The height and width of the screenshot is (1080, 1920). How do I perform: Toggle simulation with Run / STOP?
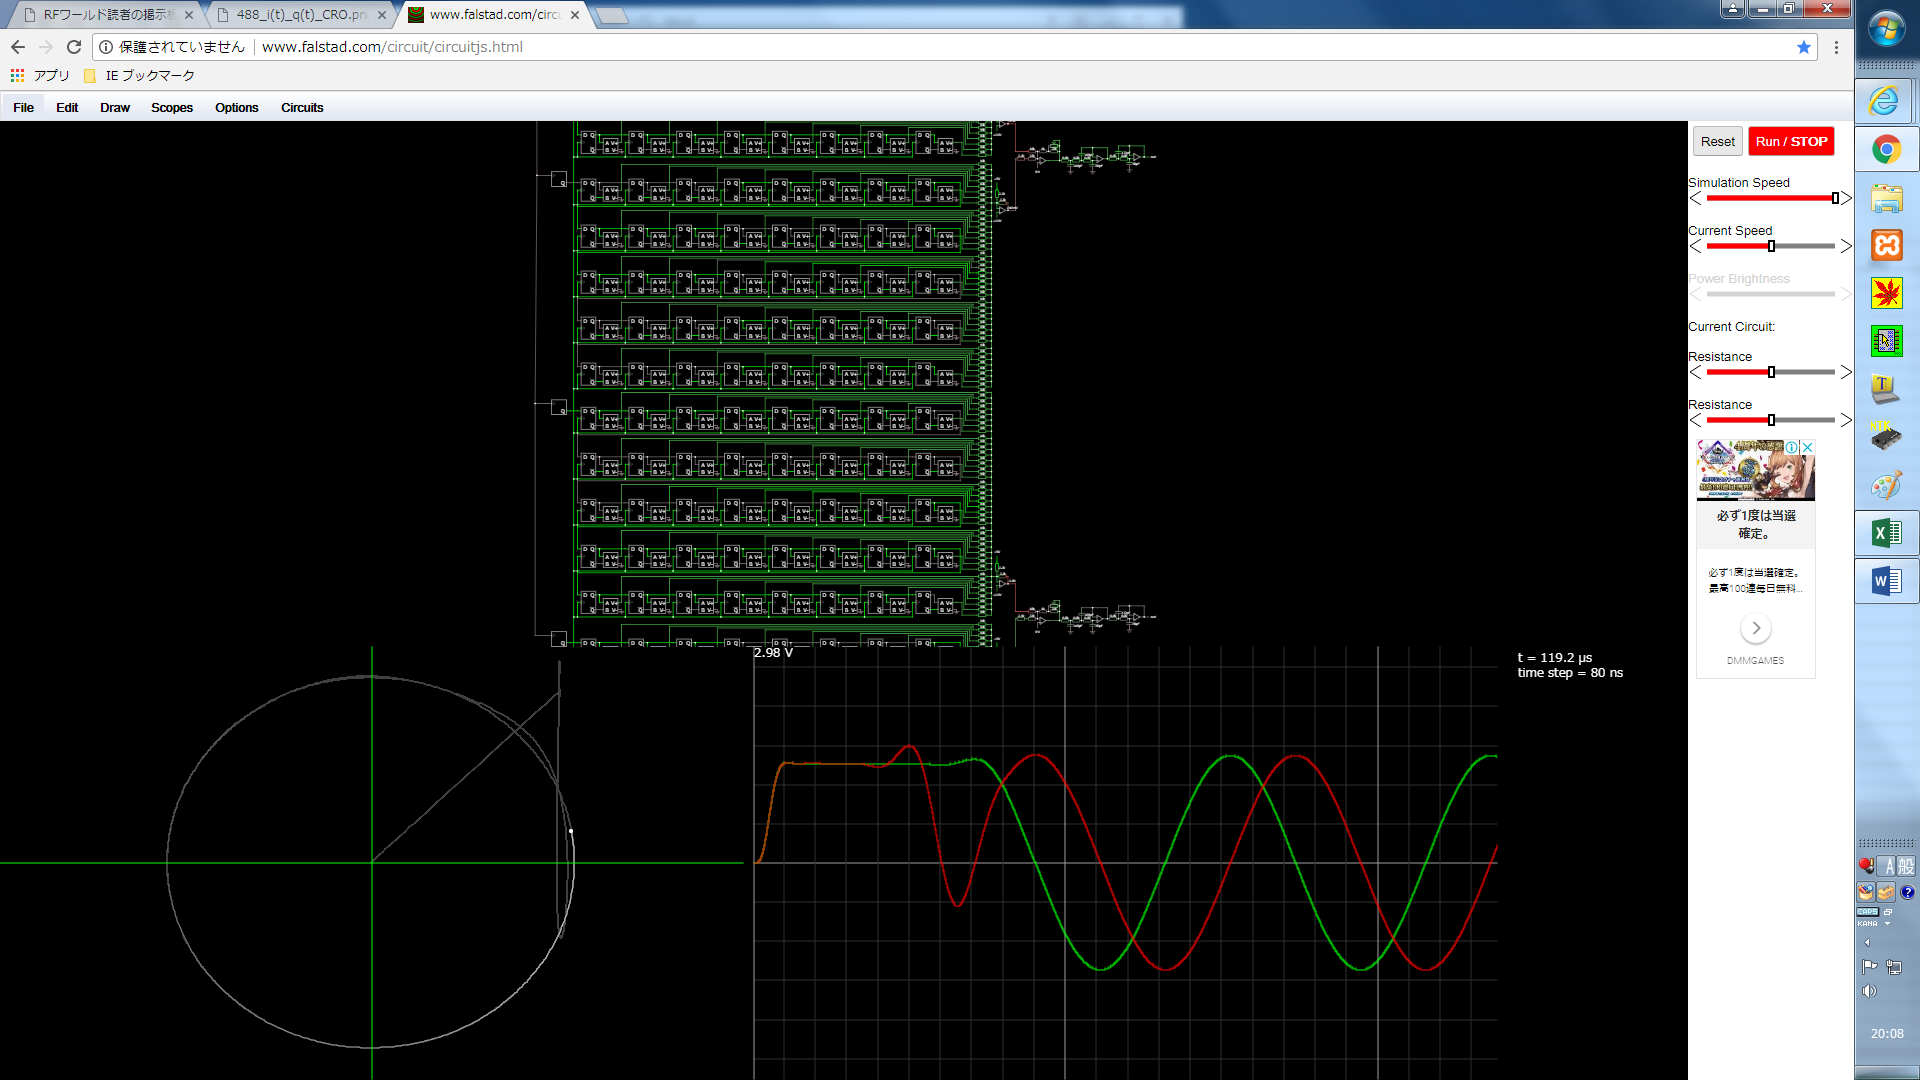(x=1791, y=141)
